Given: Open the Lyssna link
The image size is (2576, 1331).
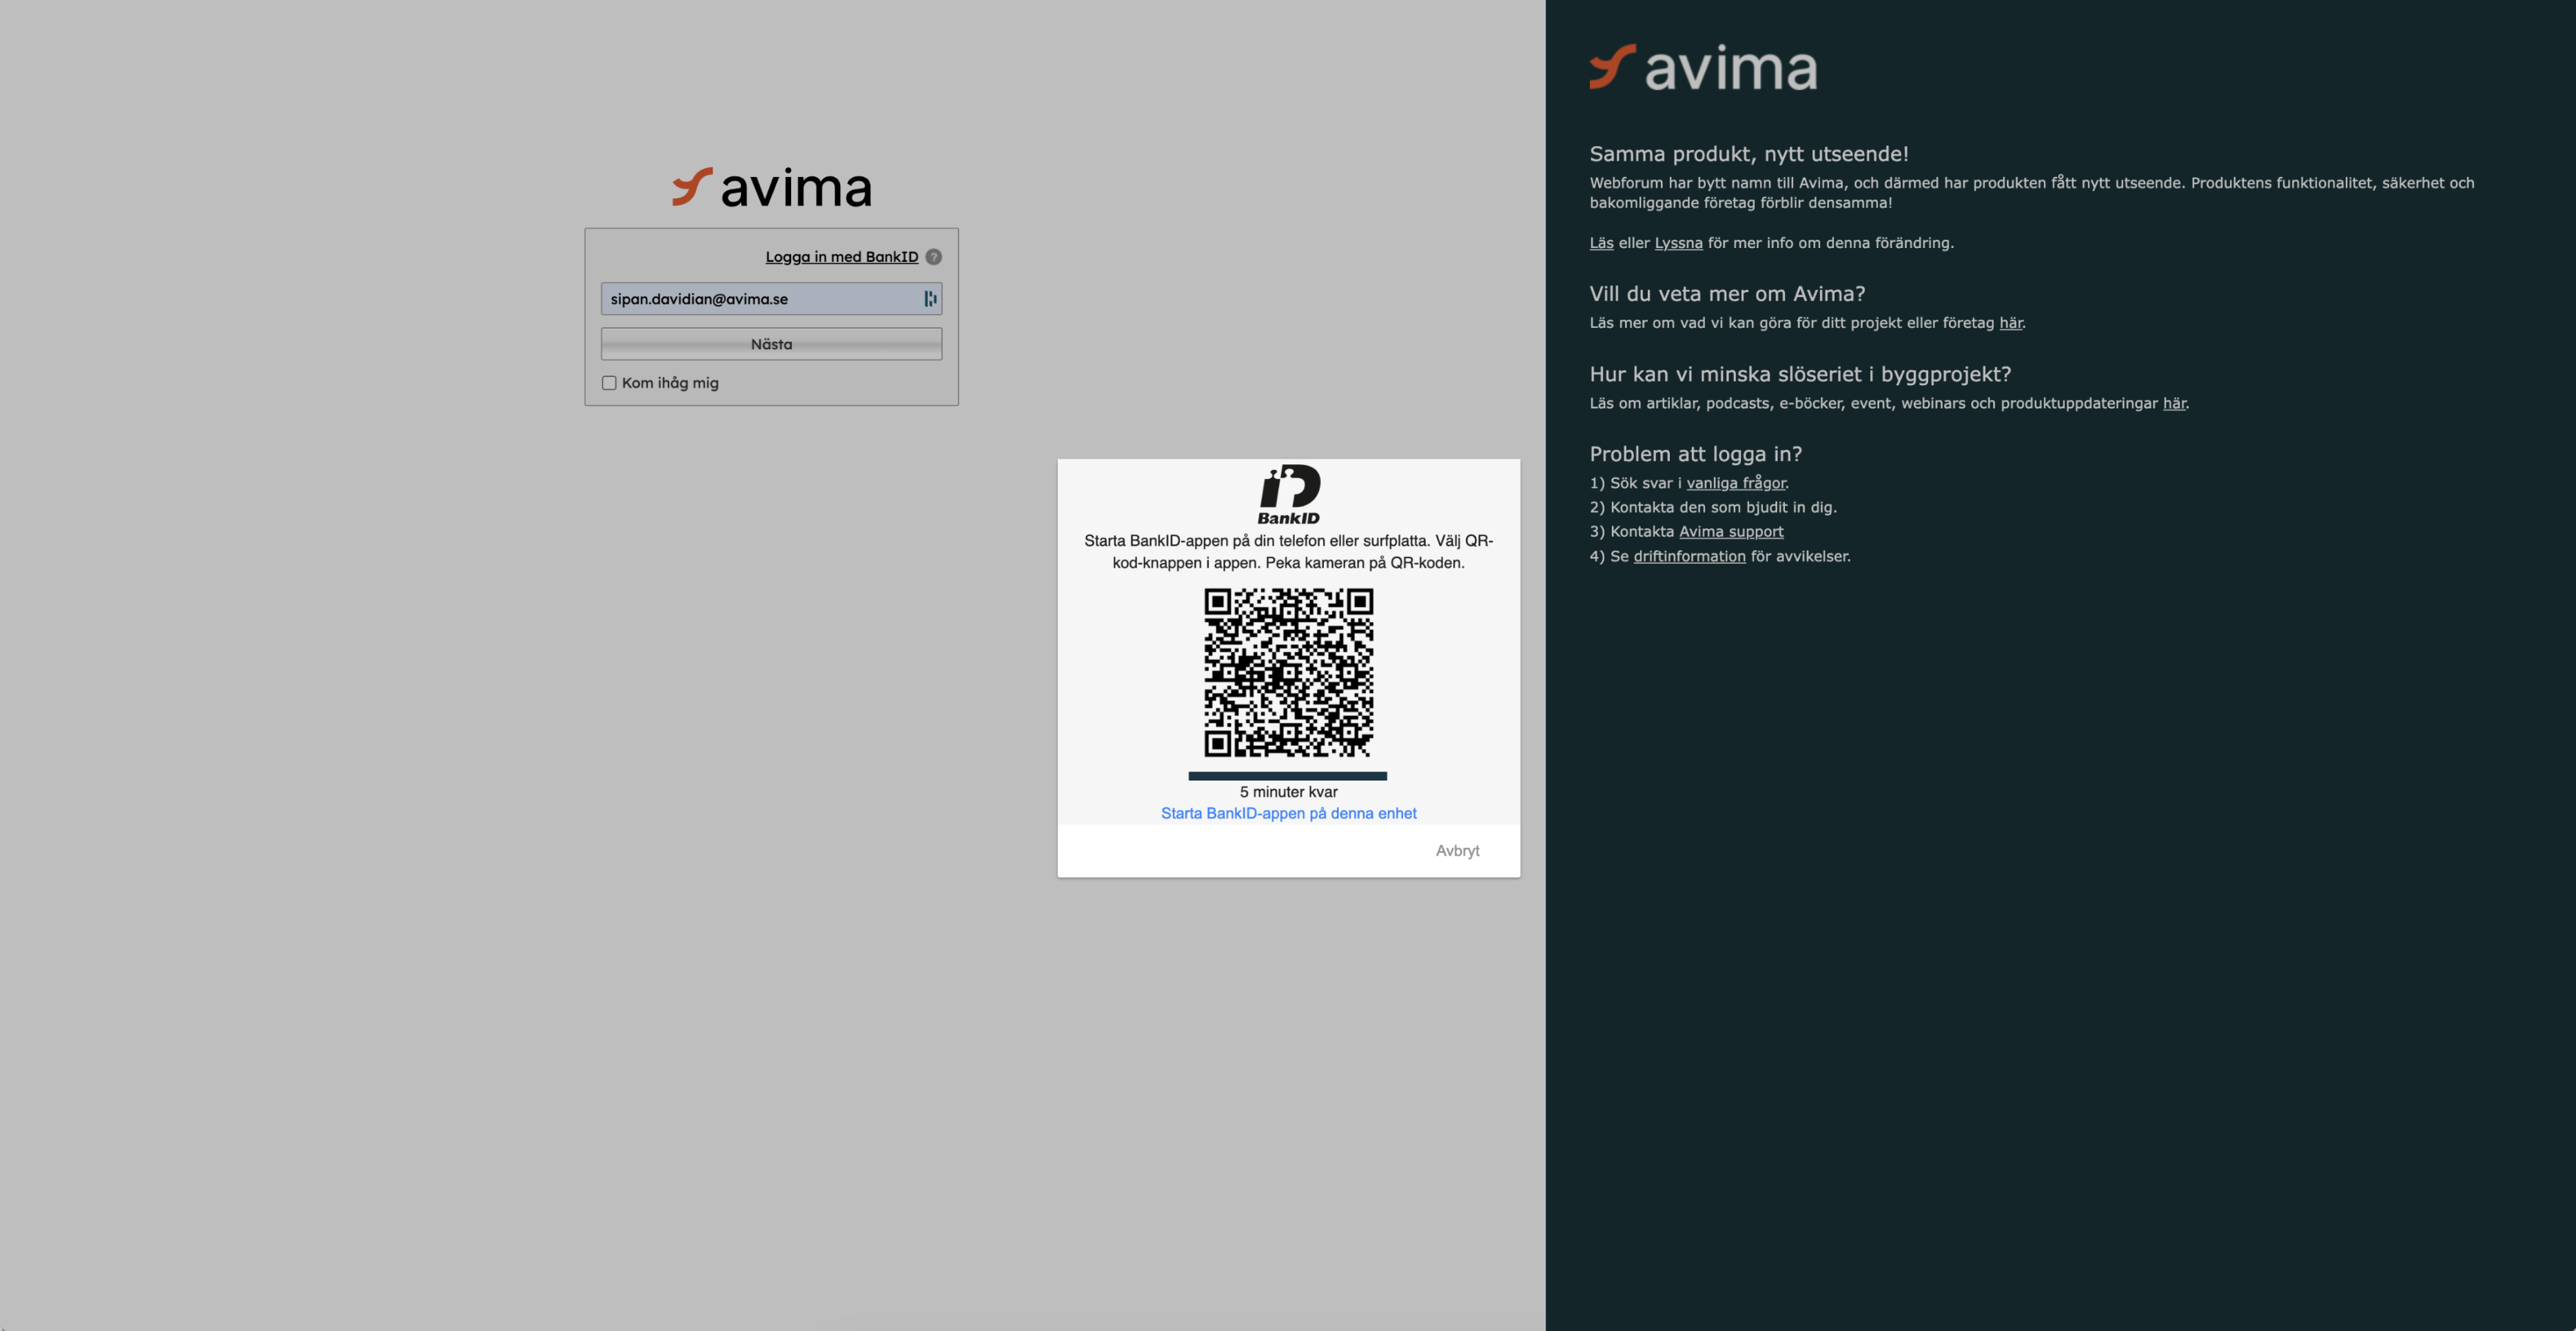Looking at the screenshot, I should click(1678, 243).
